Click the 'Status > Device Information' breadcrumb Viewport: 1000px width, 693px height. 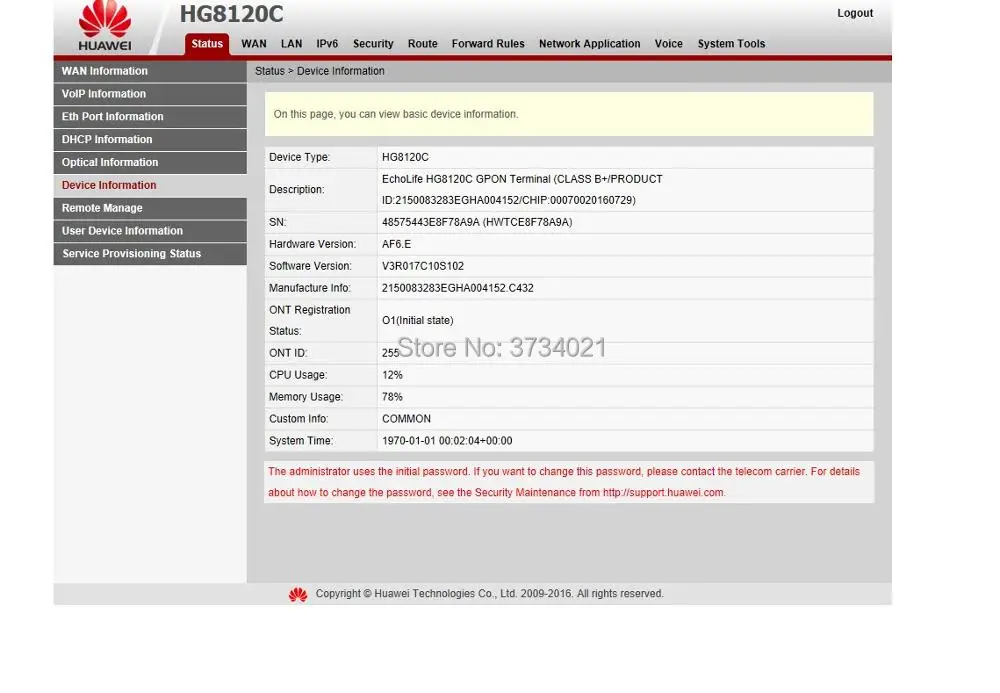point(320,71)
